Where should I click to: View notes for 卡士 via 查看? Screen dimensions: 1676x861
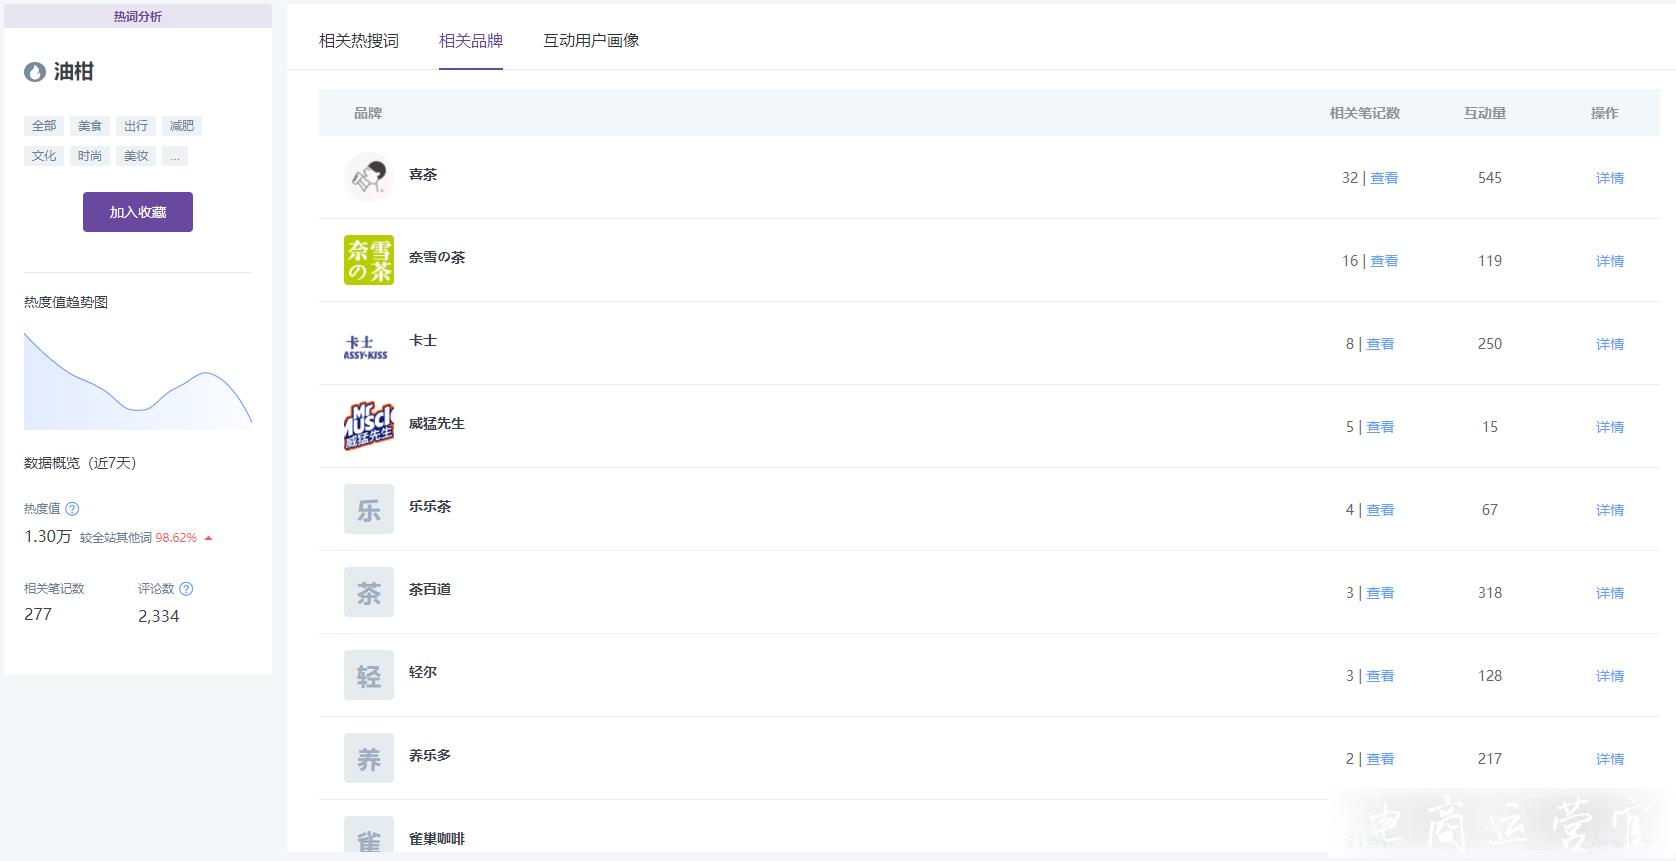click(x=1380, y=344)
